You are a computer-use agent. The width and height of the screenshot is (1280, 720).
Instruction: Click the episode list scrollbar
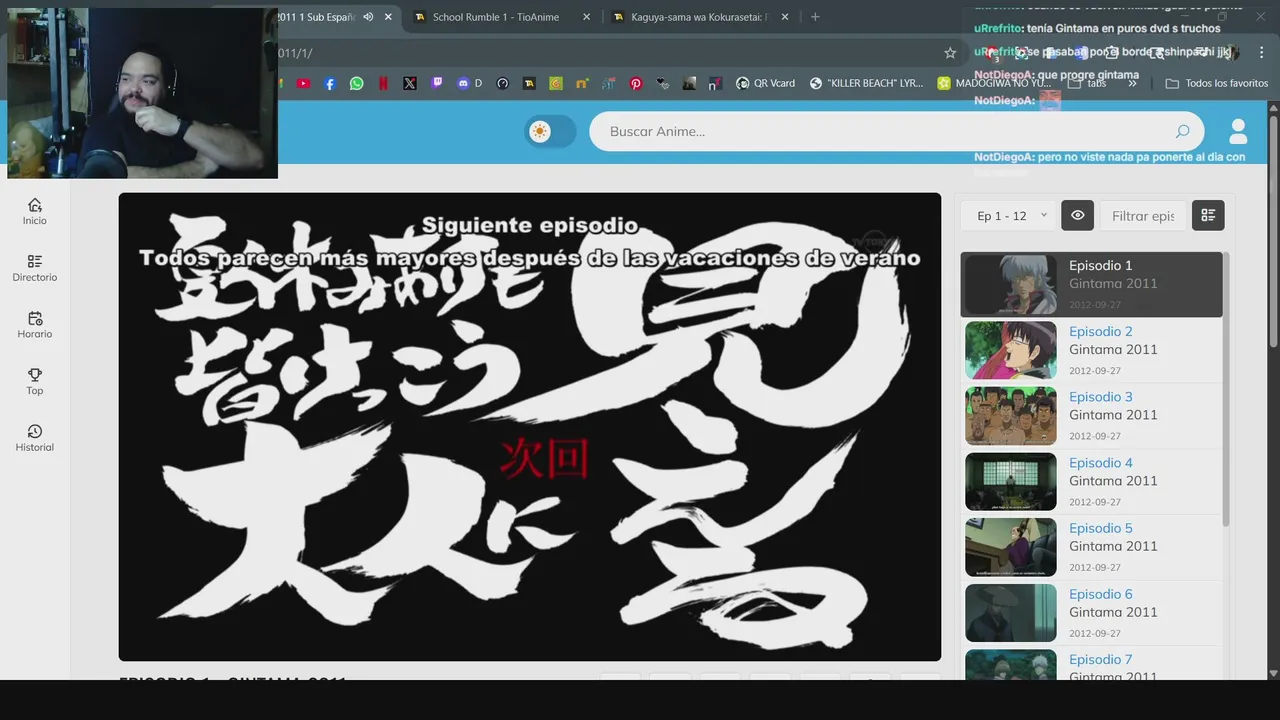(1226, 390)
